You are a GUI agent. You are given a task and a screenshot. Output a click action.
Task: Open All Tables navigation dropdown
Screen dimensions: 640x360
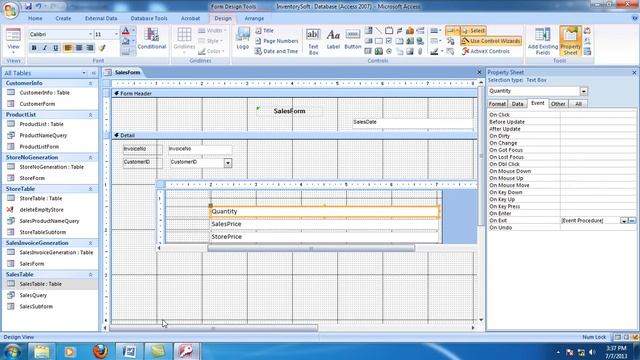84,73
